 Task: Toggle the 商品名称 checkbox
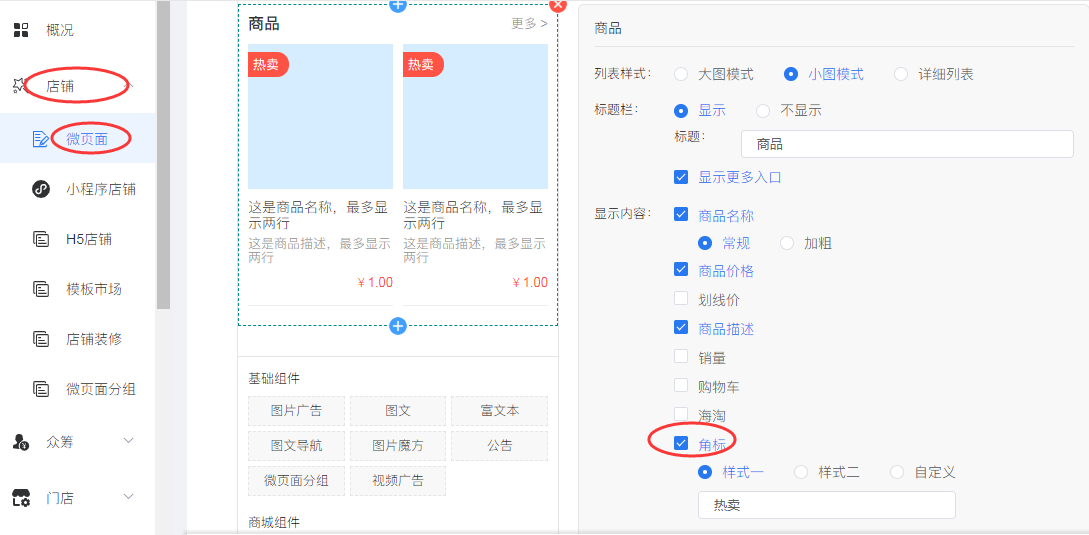click(x=681, y=215)
